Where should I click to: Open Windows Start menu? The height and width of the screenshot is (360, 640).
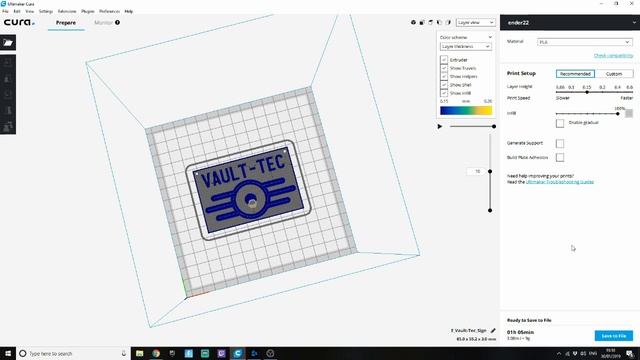tap(8, 353)
